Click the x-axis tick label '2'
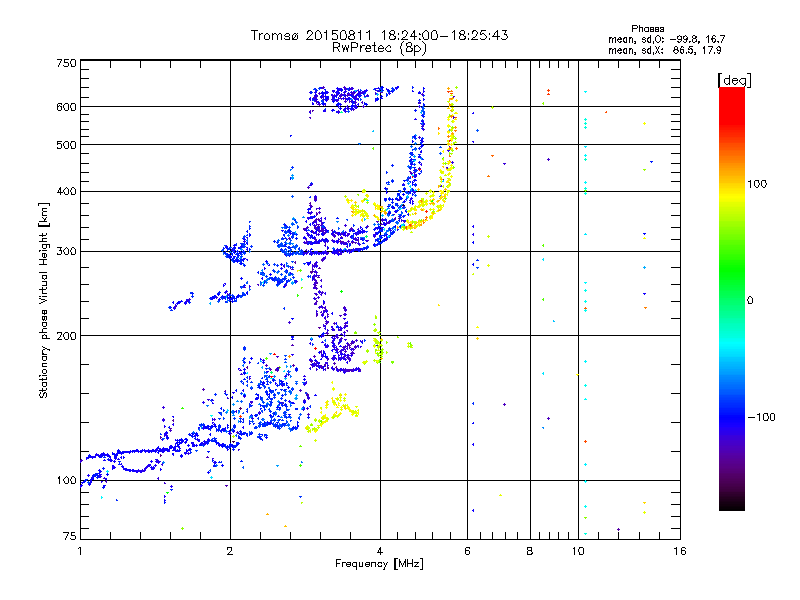This screenshot has width=800, height=600. click(x=230, y=551)
